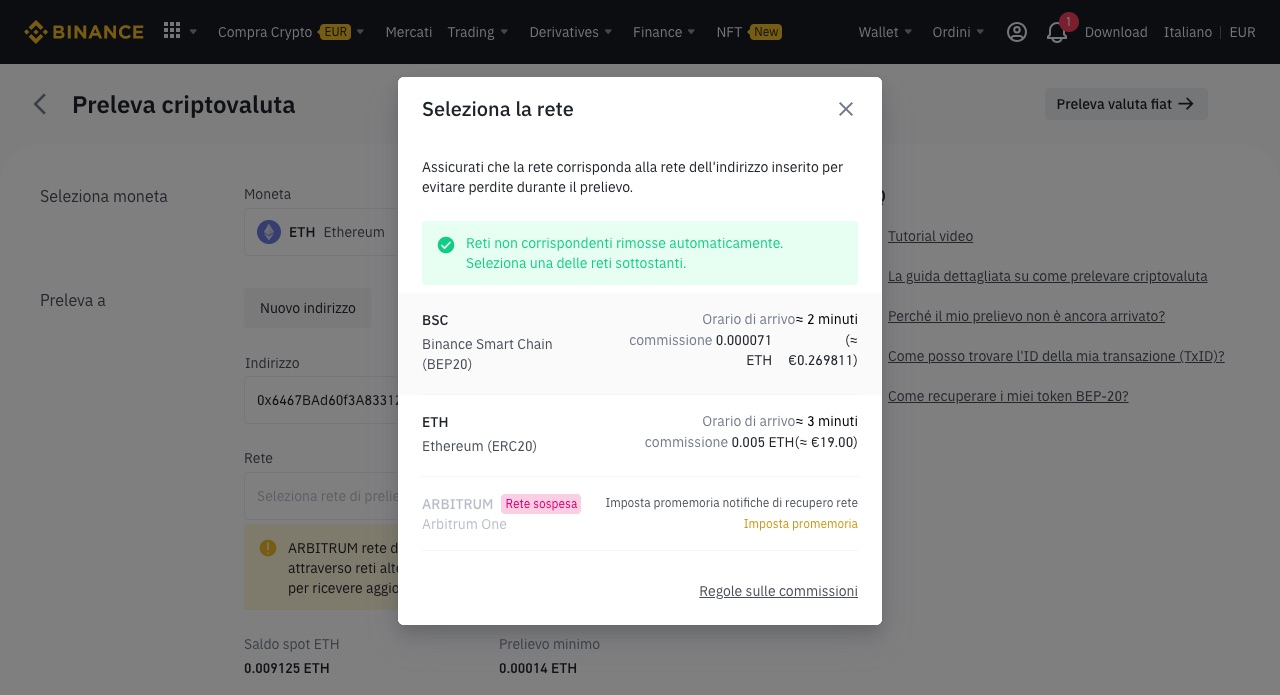This screenshot has height=695, width=1280.
Task: Change language from Italiano
Action: [1188, 32]
